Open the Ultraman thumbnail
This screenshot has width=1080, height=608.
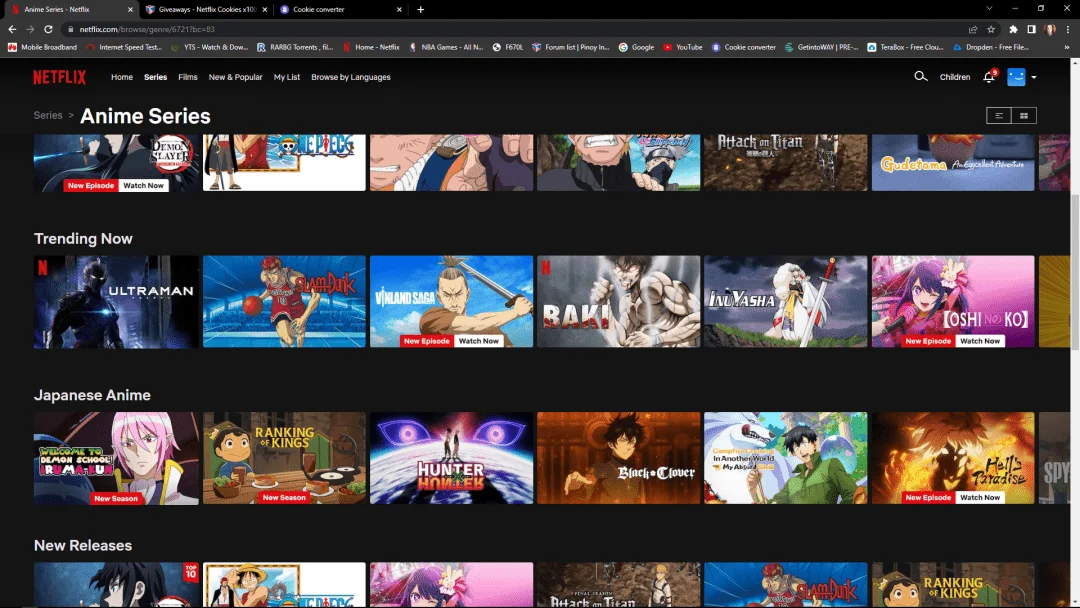116,302
